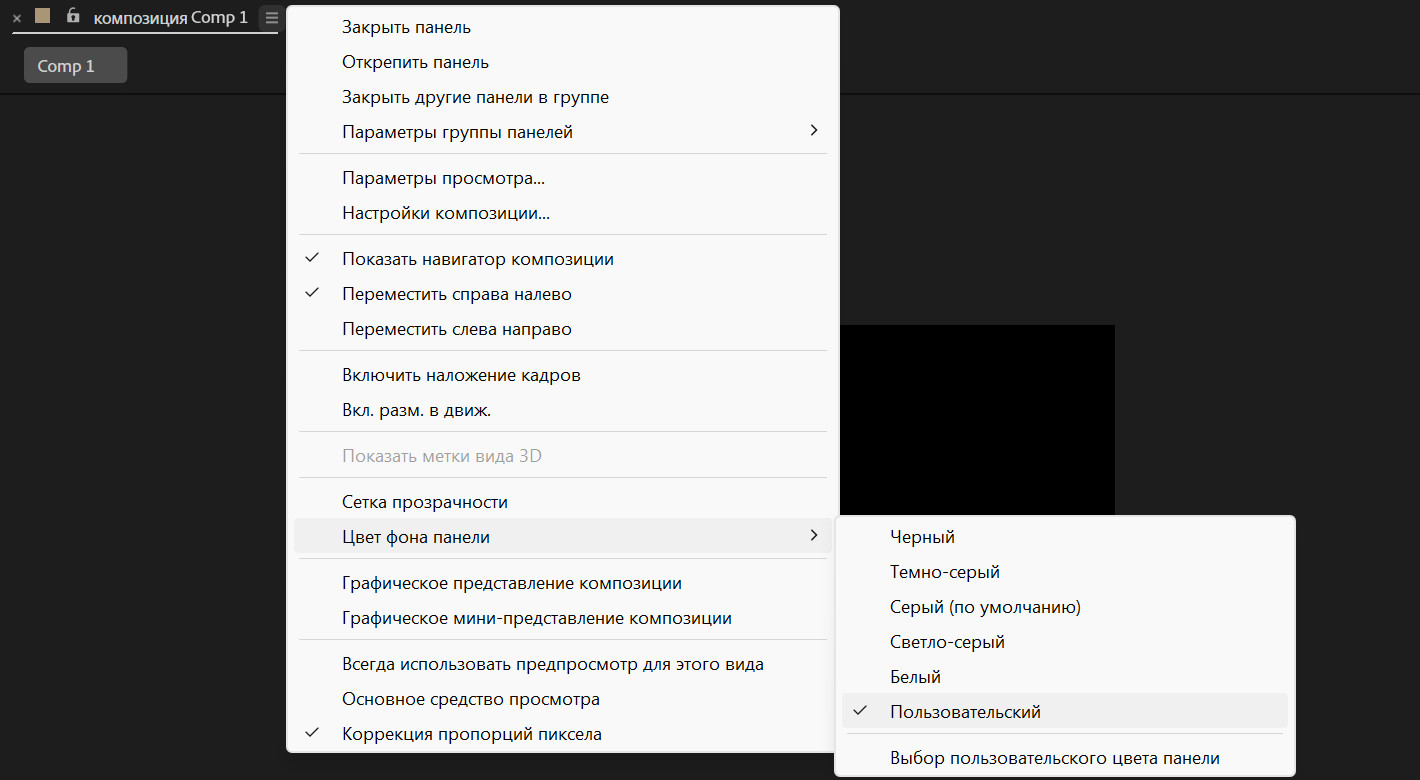Viewport: 1420px width, 780px height.
Task: Toggle Коррекция пропорций пиксела option
Action: point(471,734)
